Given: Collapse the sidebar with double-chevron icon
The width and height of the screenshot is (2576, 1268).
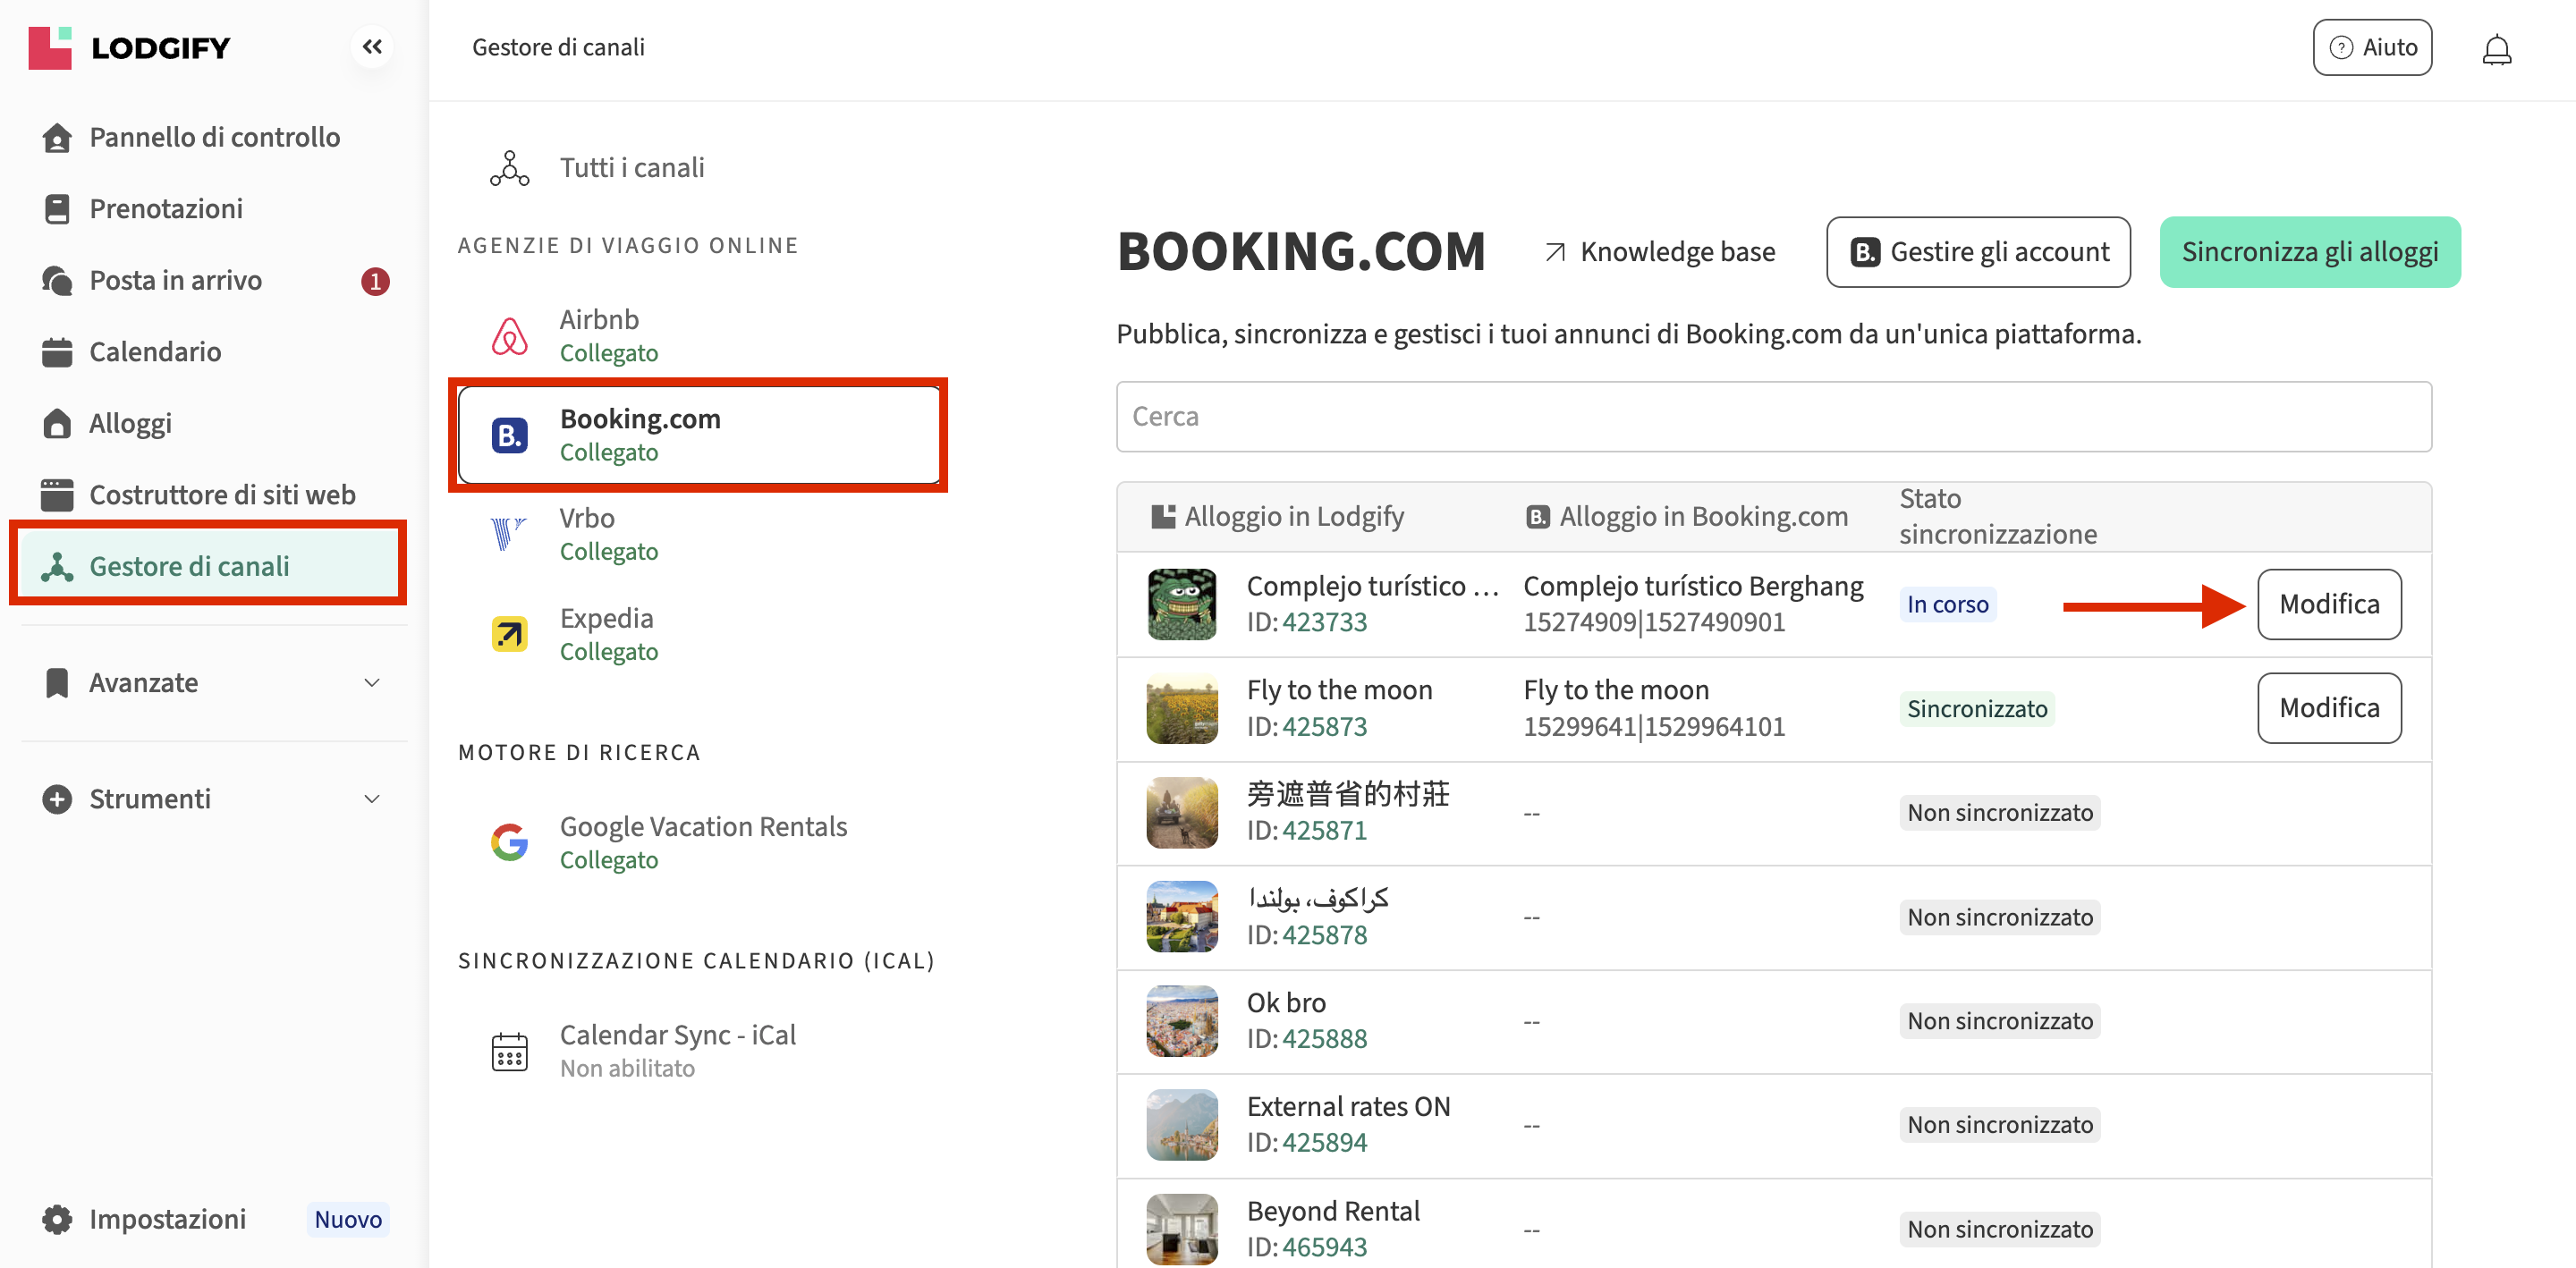Looking at the screenshot, I should click(372, 47).
